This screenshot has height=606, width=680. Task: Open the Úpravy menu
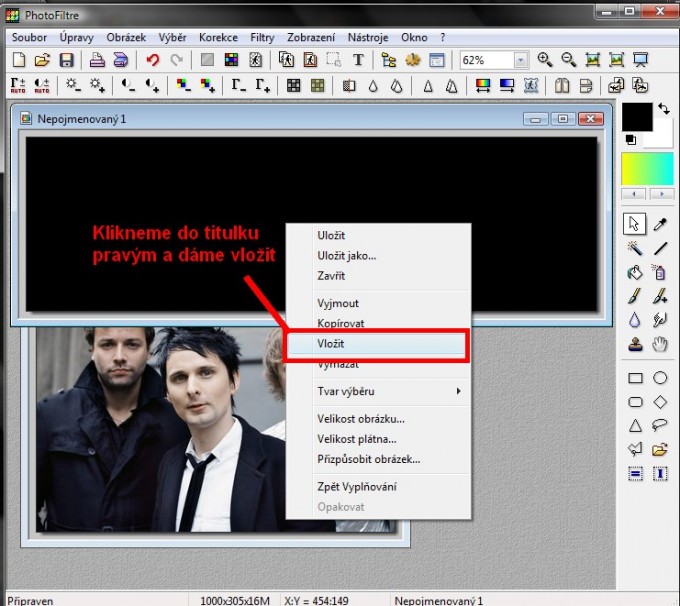click(76, 38)
